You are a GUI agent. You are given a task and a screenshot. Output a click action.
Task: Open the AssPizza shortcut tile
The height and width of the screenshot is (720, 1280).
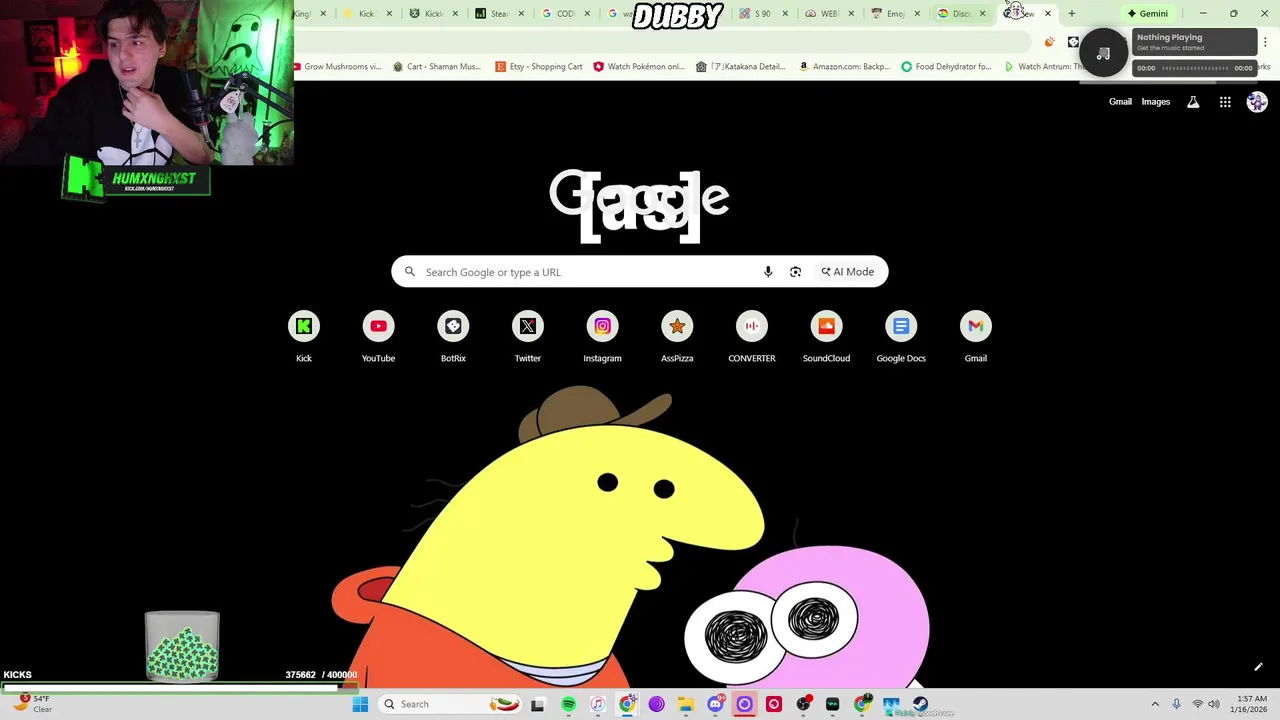[677, 337]
